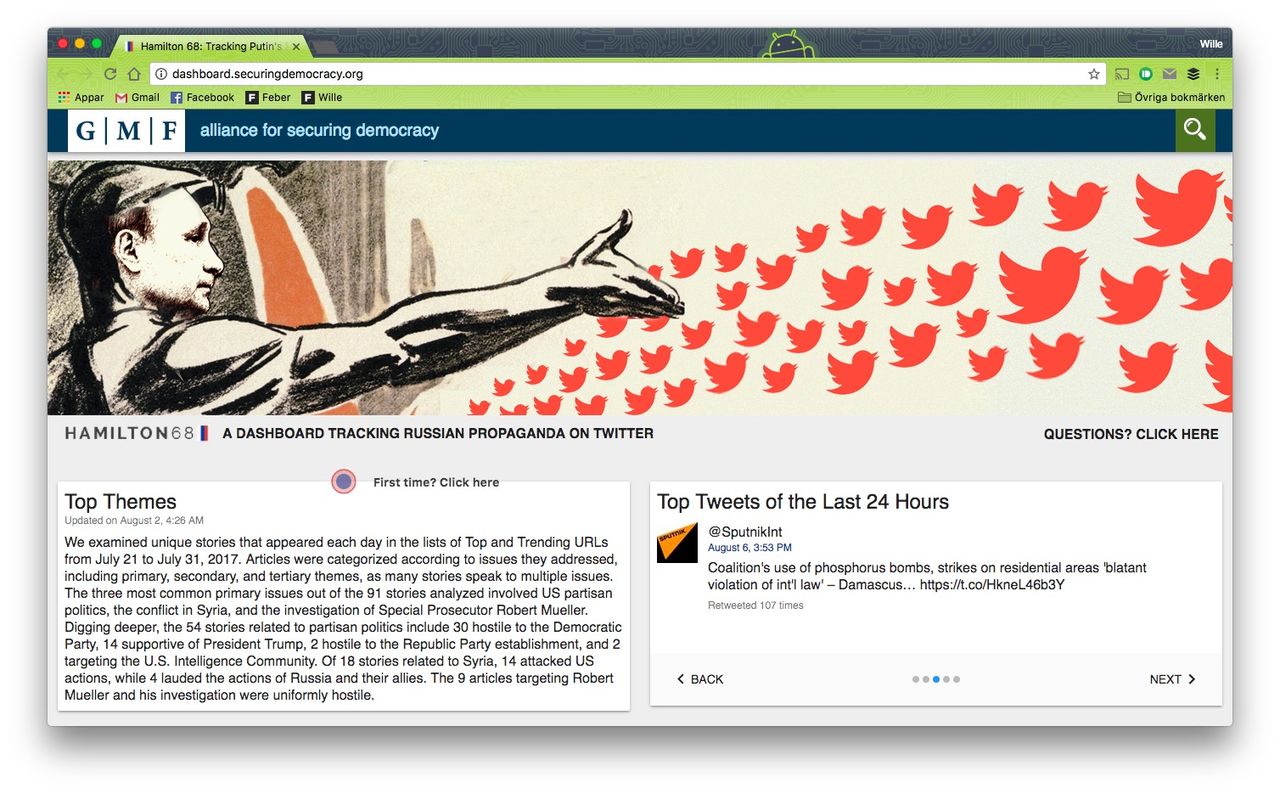This screenshot has width=1280, height=794.
Task: Select the second carousel dot
Action: click(x=925, y=679)
